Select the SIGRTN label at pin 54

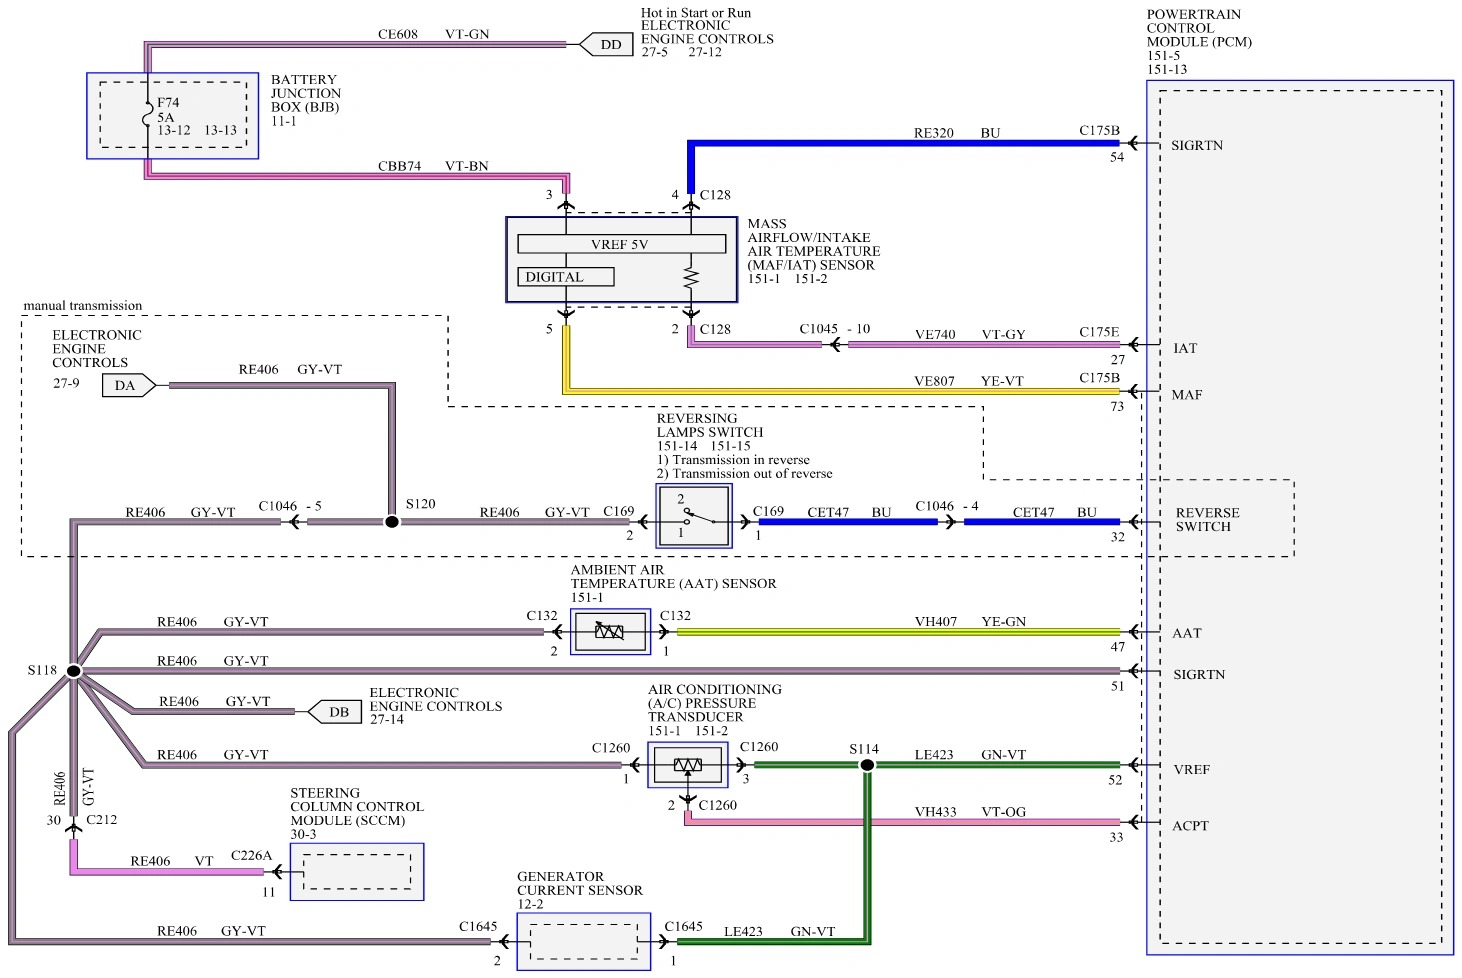(x=1197, y=146)
